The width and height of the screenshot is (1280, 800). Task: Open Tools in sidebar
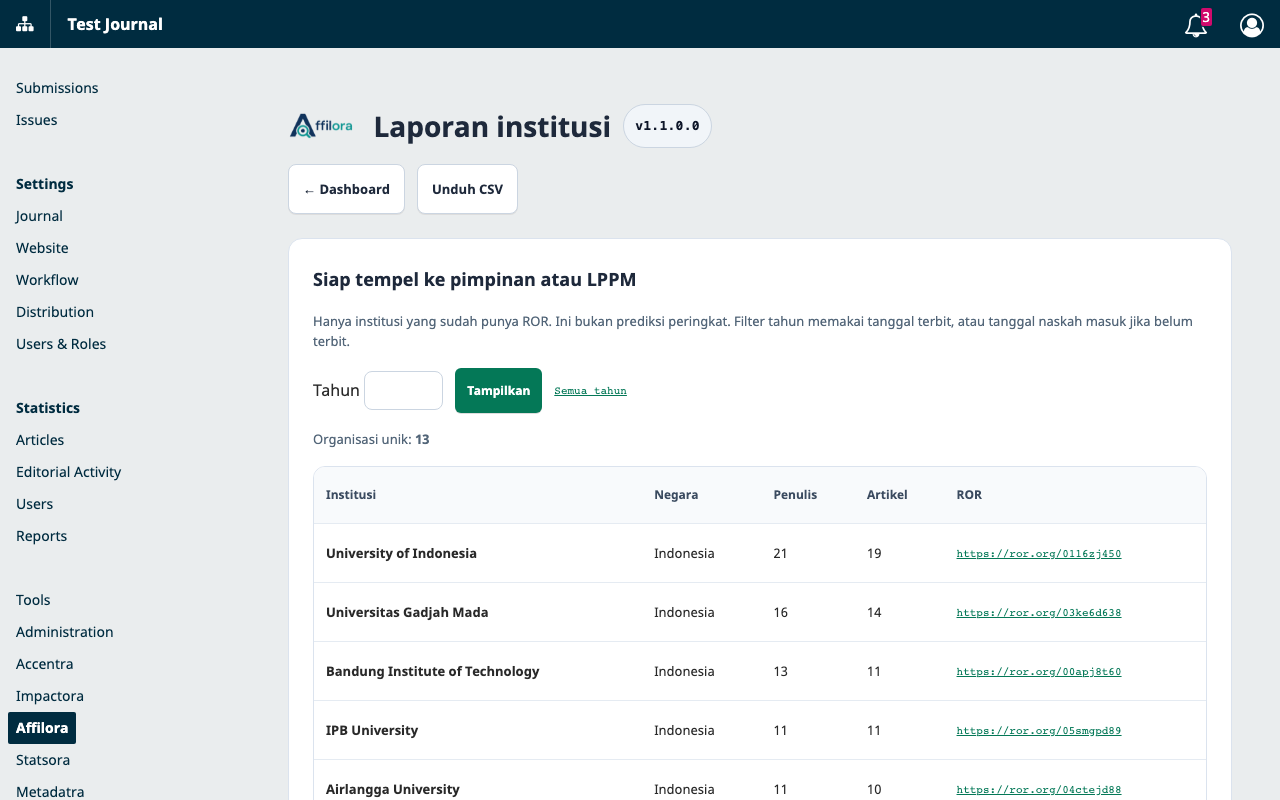(x=33, y=600)
